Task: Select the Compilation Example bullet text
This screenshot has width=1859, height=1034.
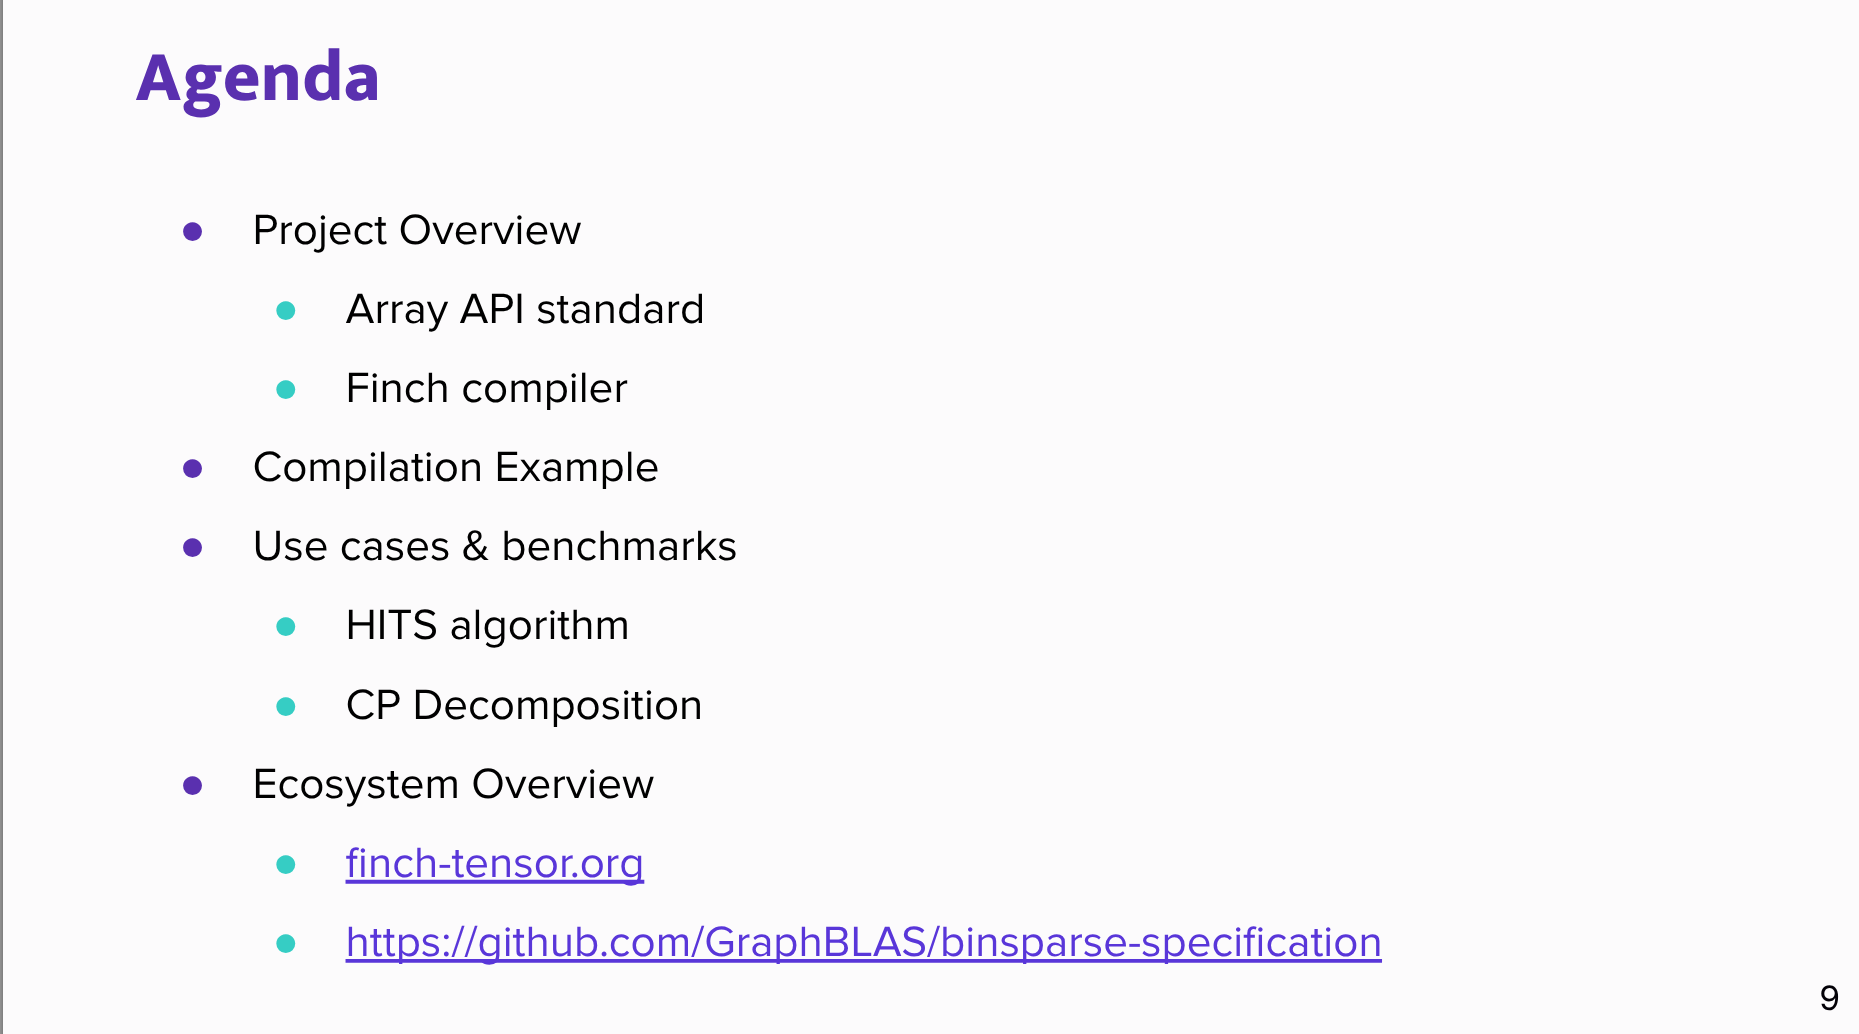Action: [x=455, y=468]
